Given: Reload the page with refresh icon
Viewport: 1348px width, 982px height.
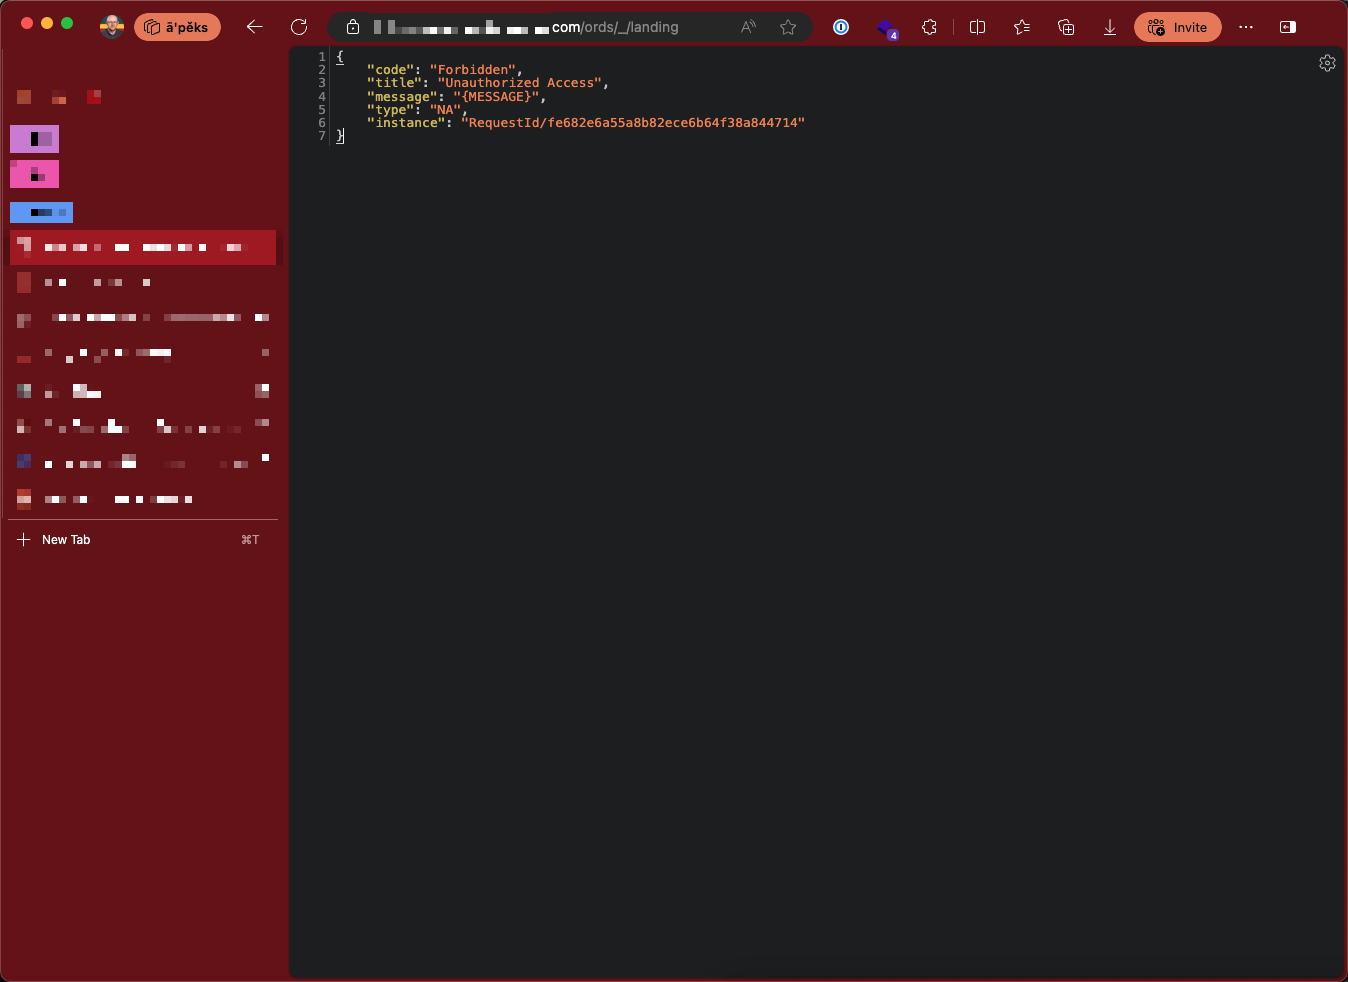Looking at the screenshot, I should pos(299,27).
